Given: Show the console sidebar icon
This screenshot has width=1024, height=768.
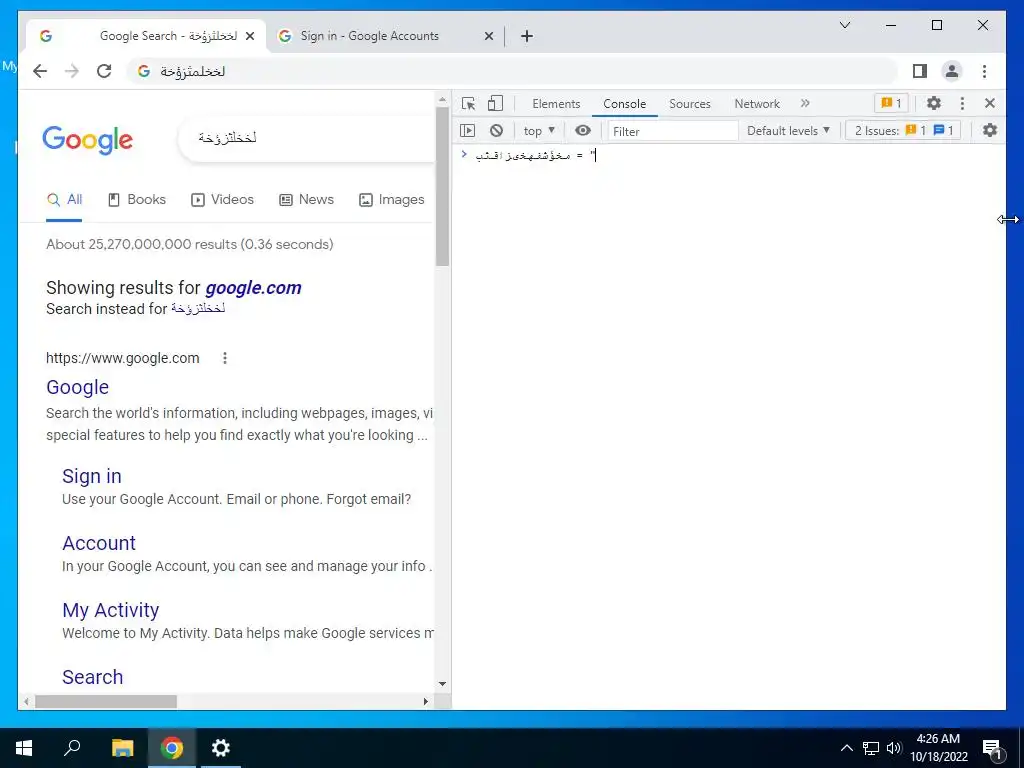Looking at the screenshot, I should (x=468, y=131).
